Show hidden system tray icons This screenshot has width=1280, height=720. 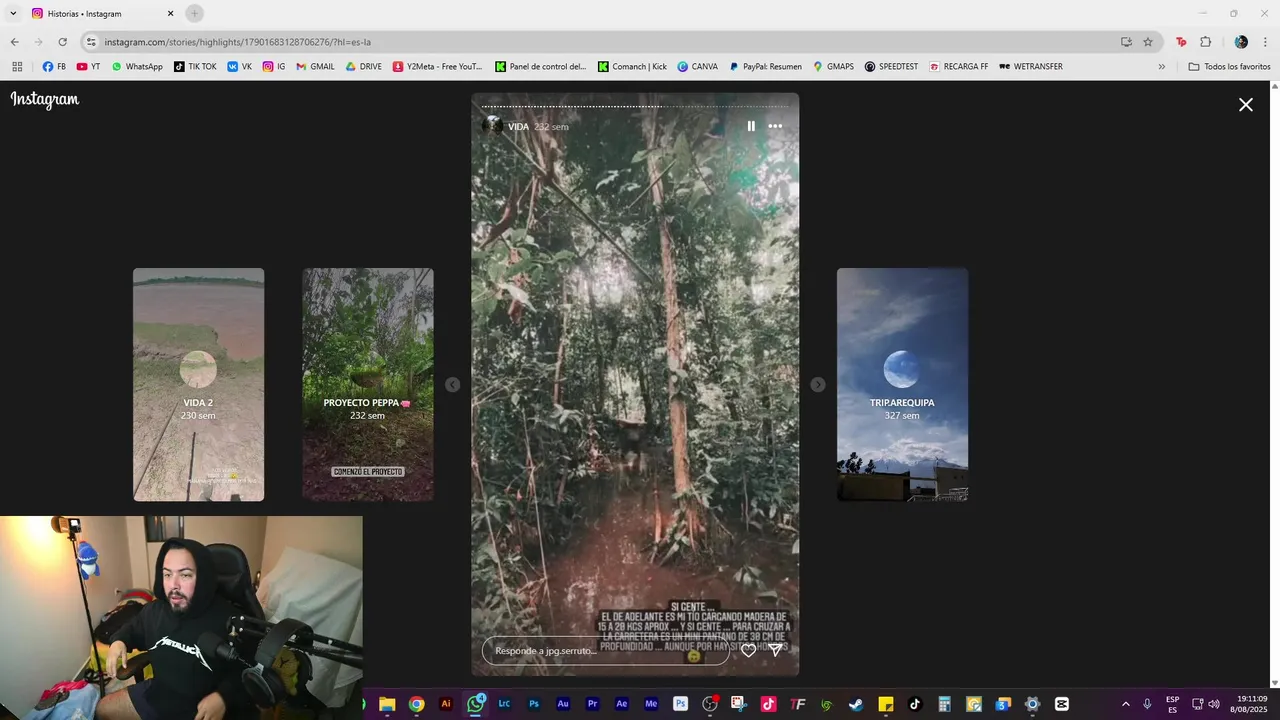[x=1125, y=704]
